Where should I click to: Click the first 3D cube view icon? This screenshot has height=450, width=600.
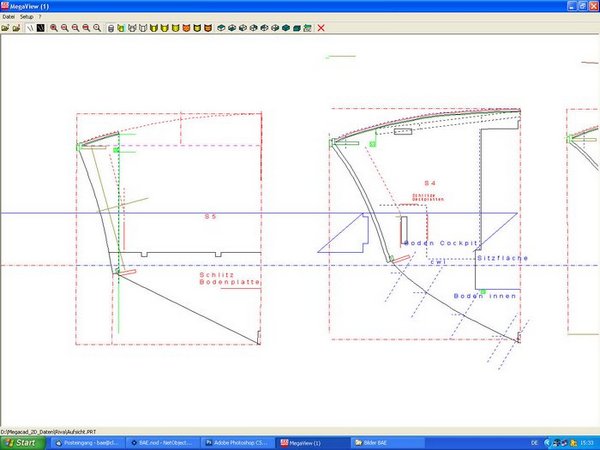coord(219,28)
